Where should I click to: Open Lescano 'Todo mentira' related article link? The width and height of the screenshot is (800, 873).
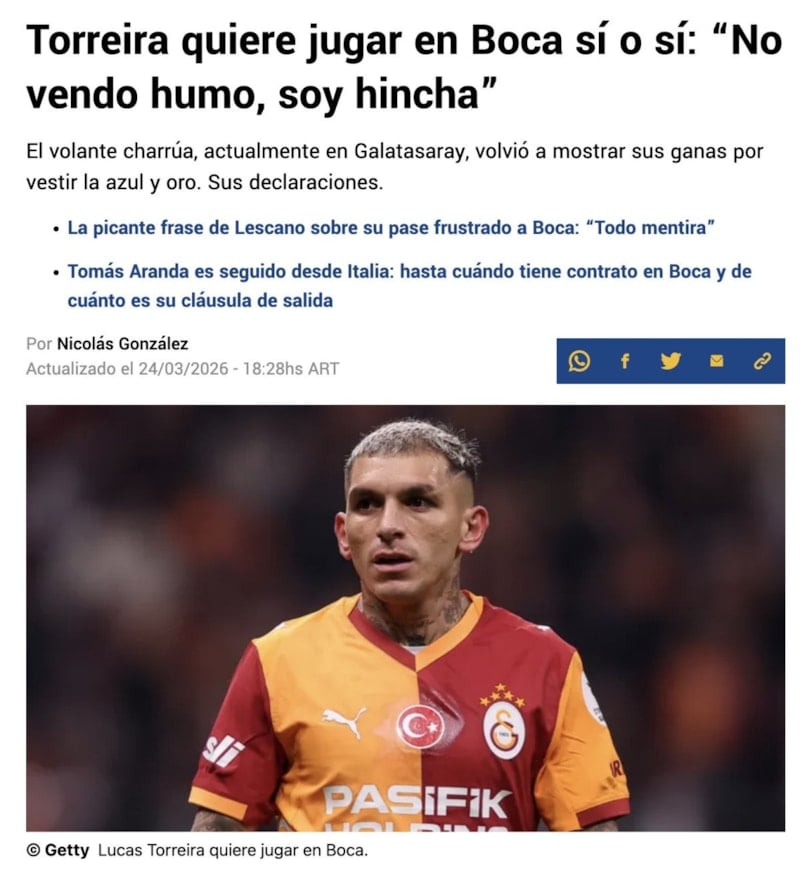(x=391, y=228)
